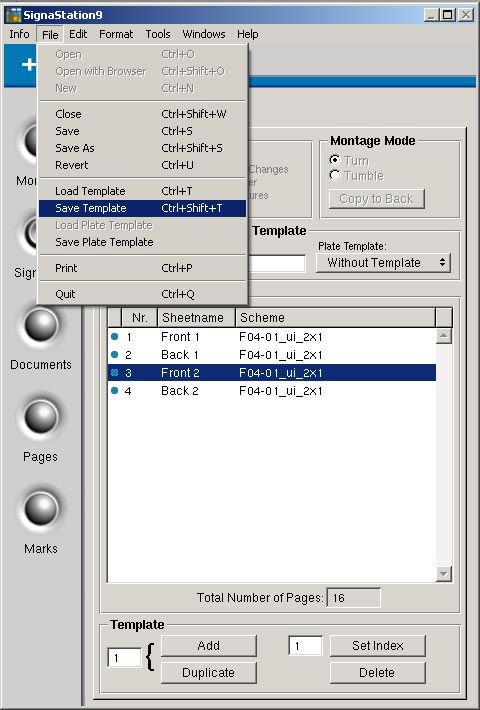Click the blue dot beside Back 2
The width and height of the screenshot is (480, 710).
click(115, 390)
